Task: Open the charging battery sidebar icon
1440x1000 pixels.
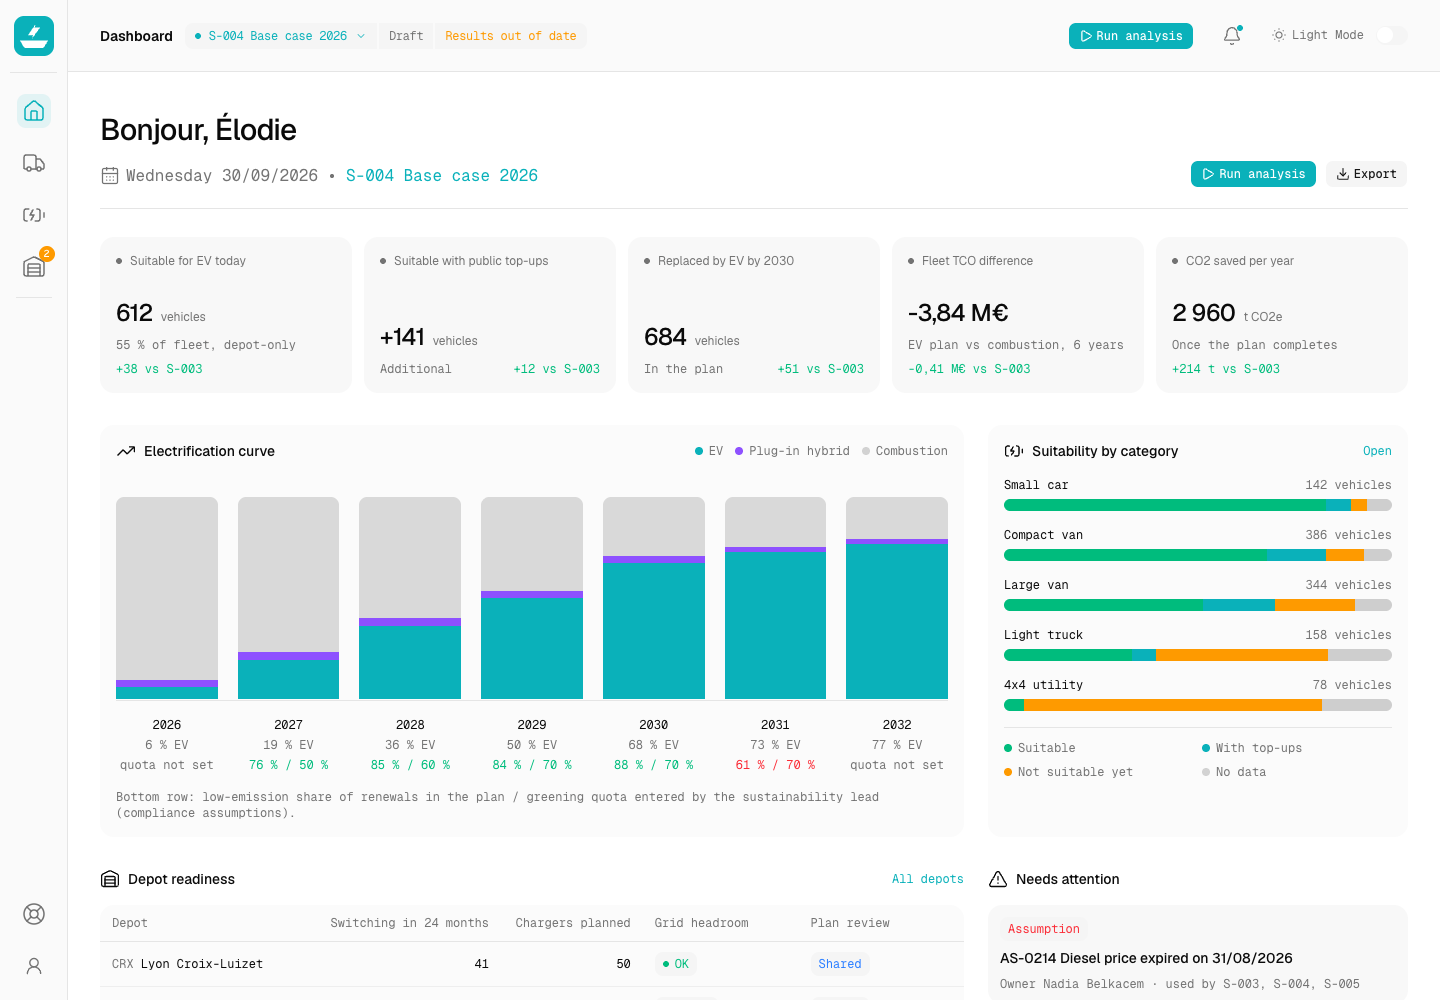Action: click(34, 215)
